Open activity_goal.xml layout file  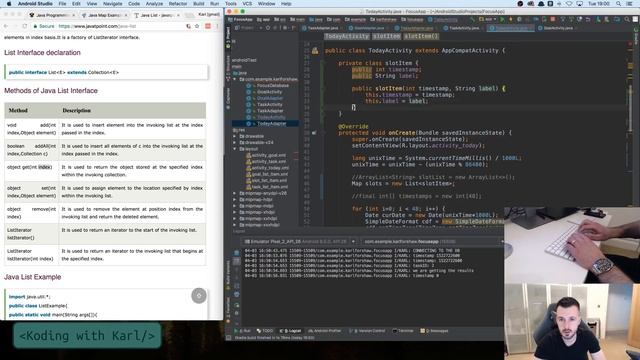[268, 156]
